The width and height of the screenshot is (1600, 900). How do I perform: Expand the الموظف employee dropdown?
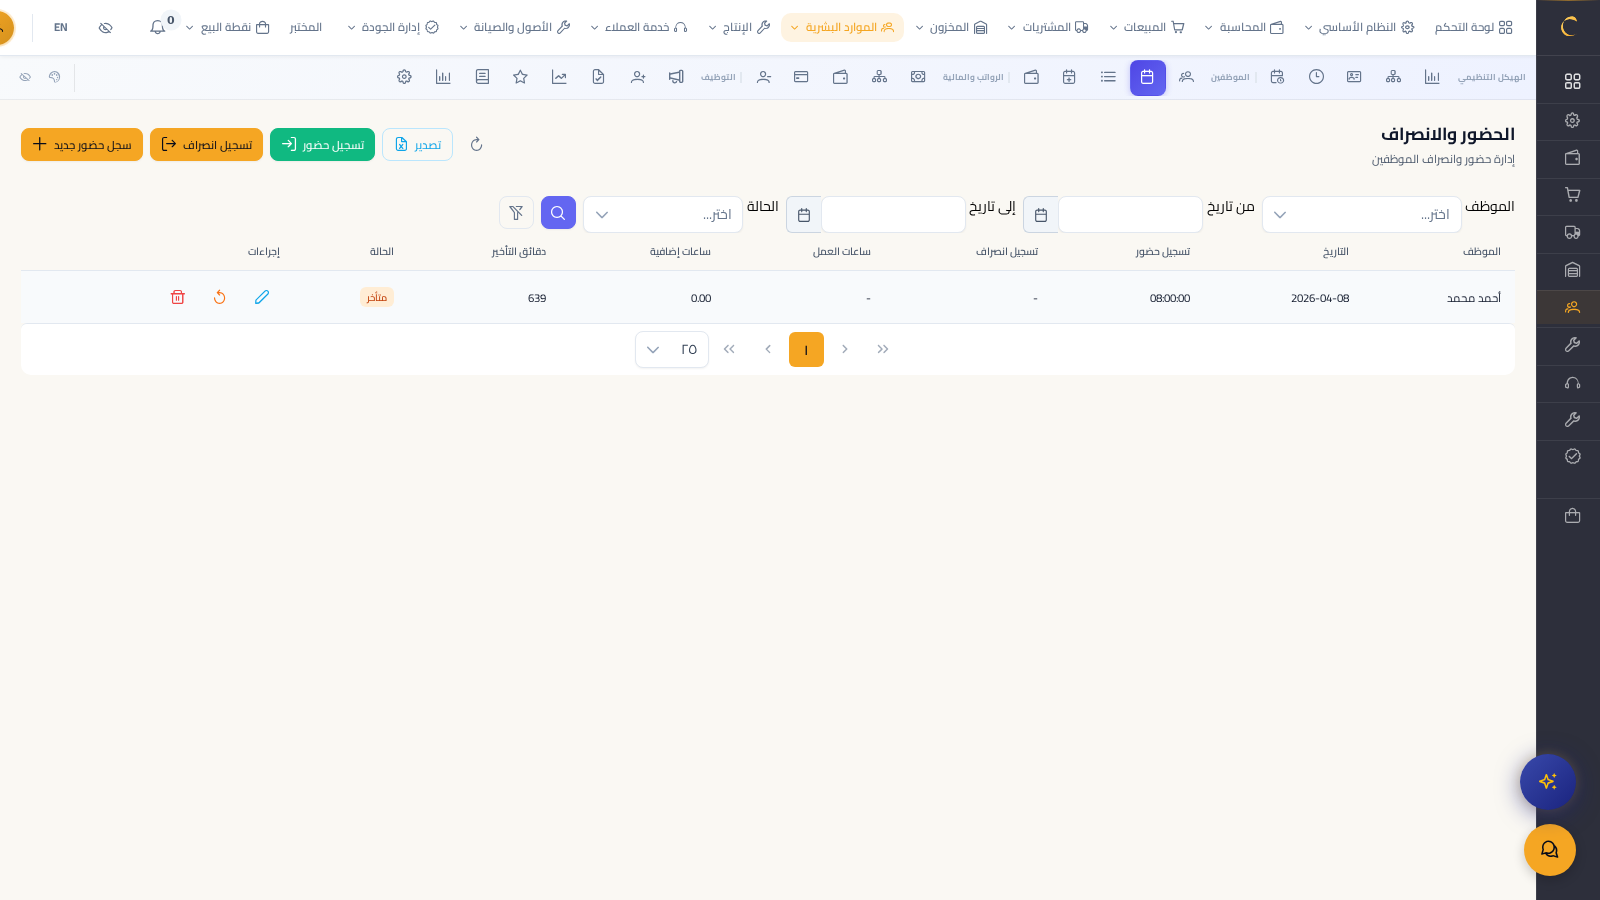click(x=1361, y=215)
